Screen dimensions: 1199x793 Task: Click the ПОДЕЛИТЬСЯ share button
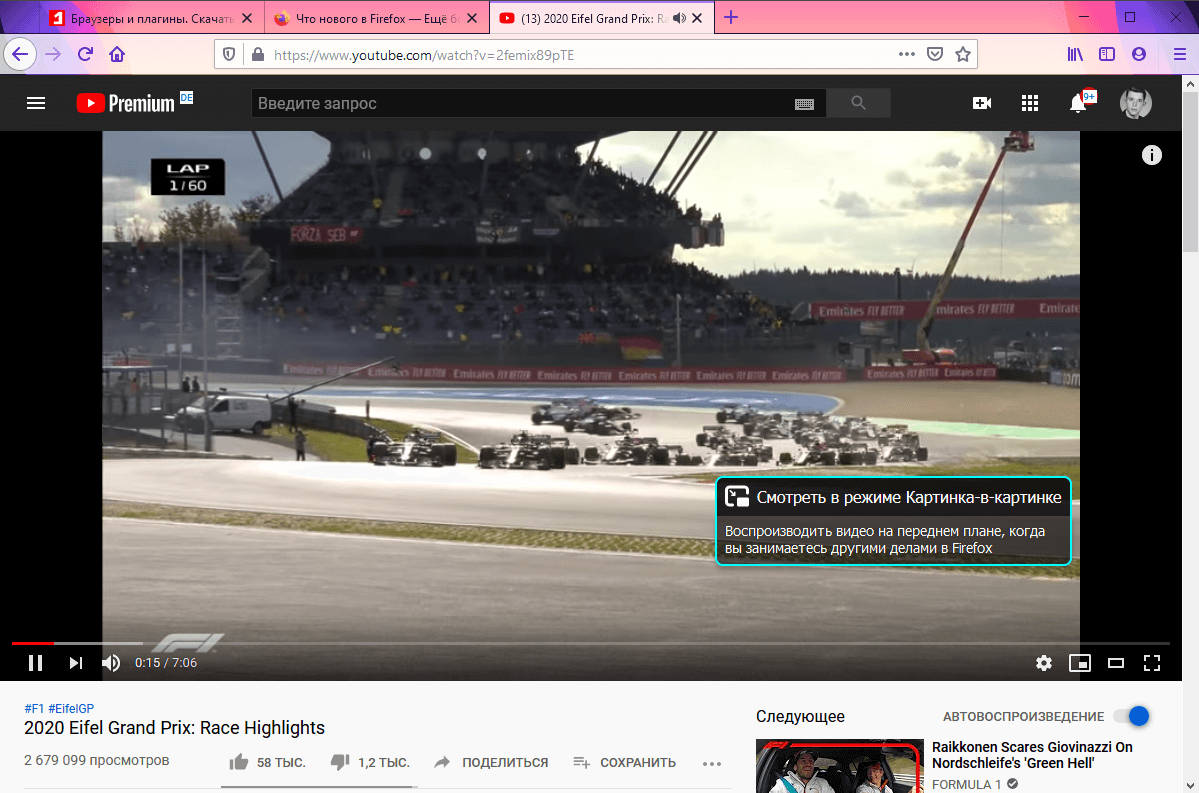coord(491,762)
